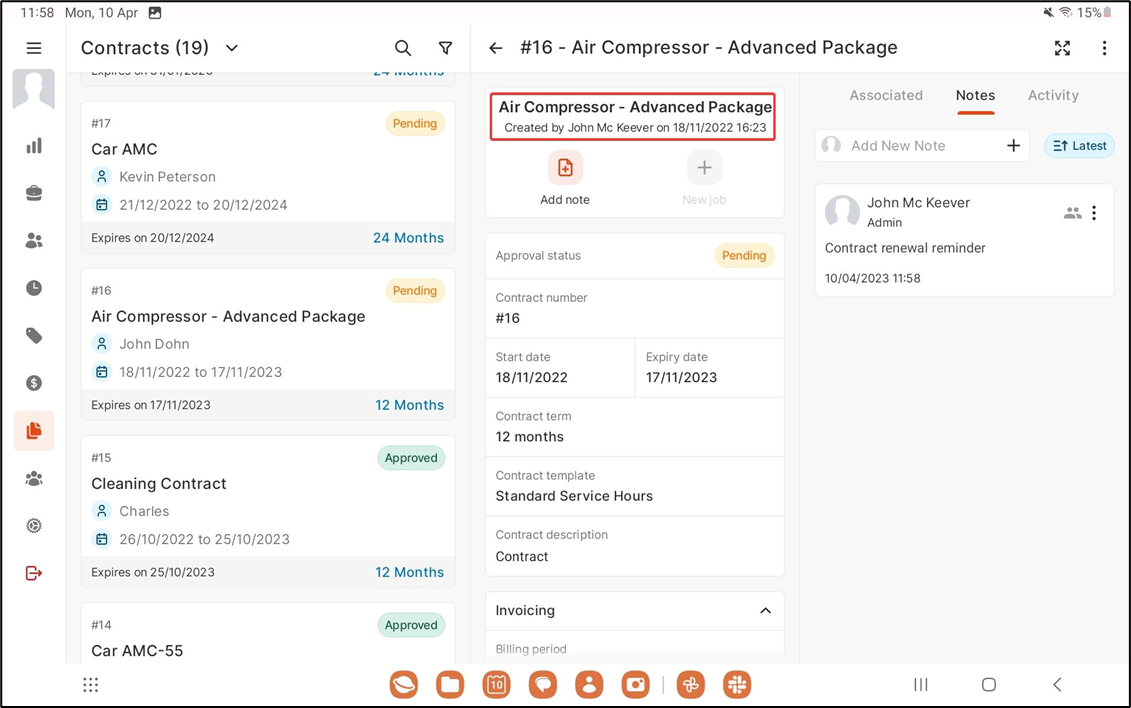
Task: Open the hamburger navigation menu
Action: 34,48
